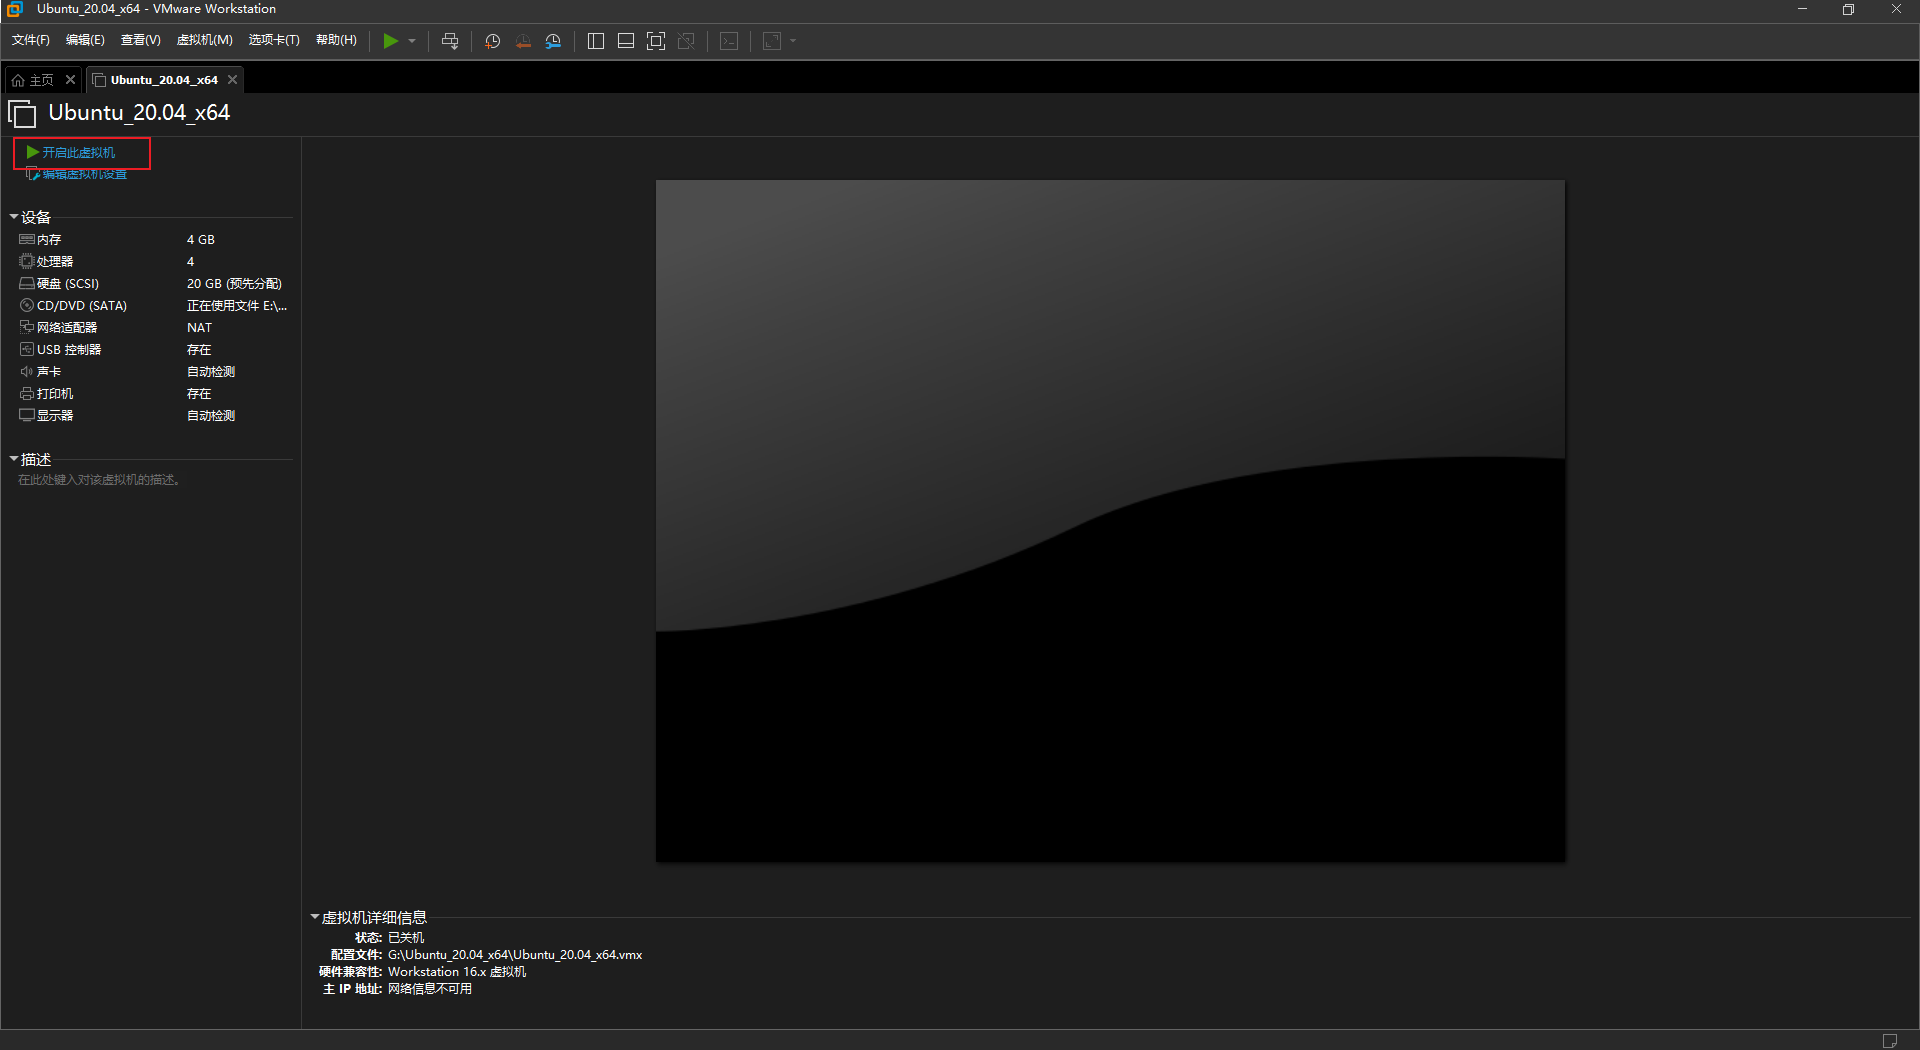1920x1050 pixels.
Task: Minimize the VMware Workstation window
Action: pyautogui.click(x=1802, y=9)
